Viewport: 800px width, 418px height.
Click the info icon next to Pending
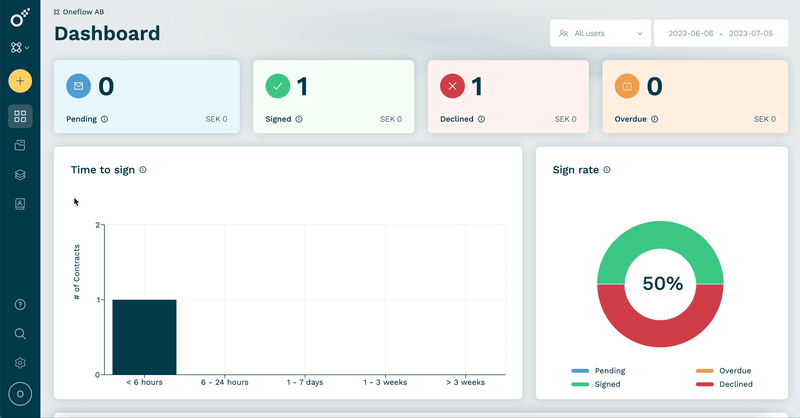point(105,119)
